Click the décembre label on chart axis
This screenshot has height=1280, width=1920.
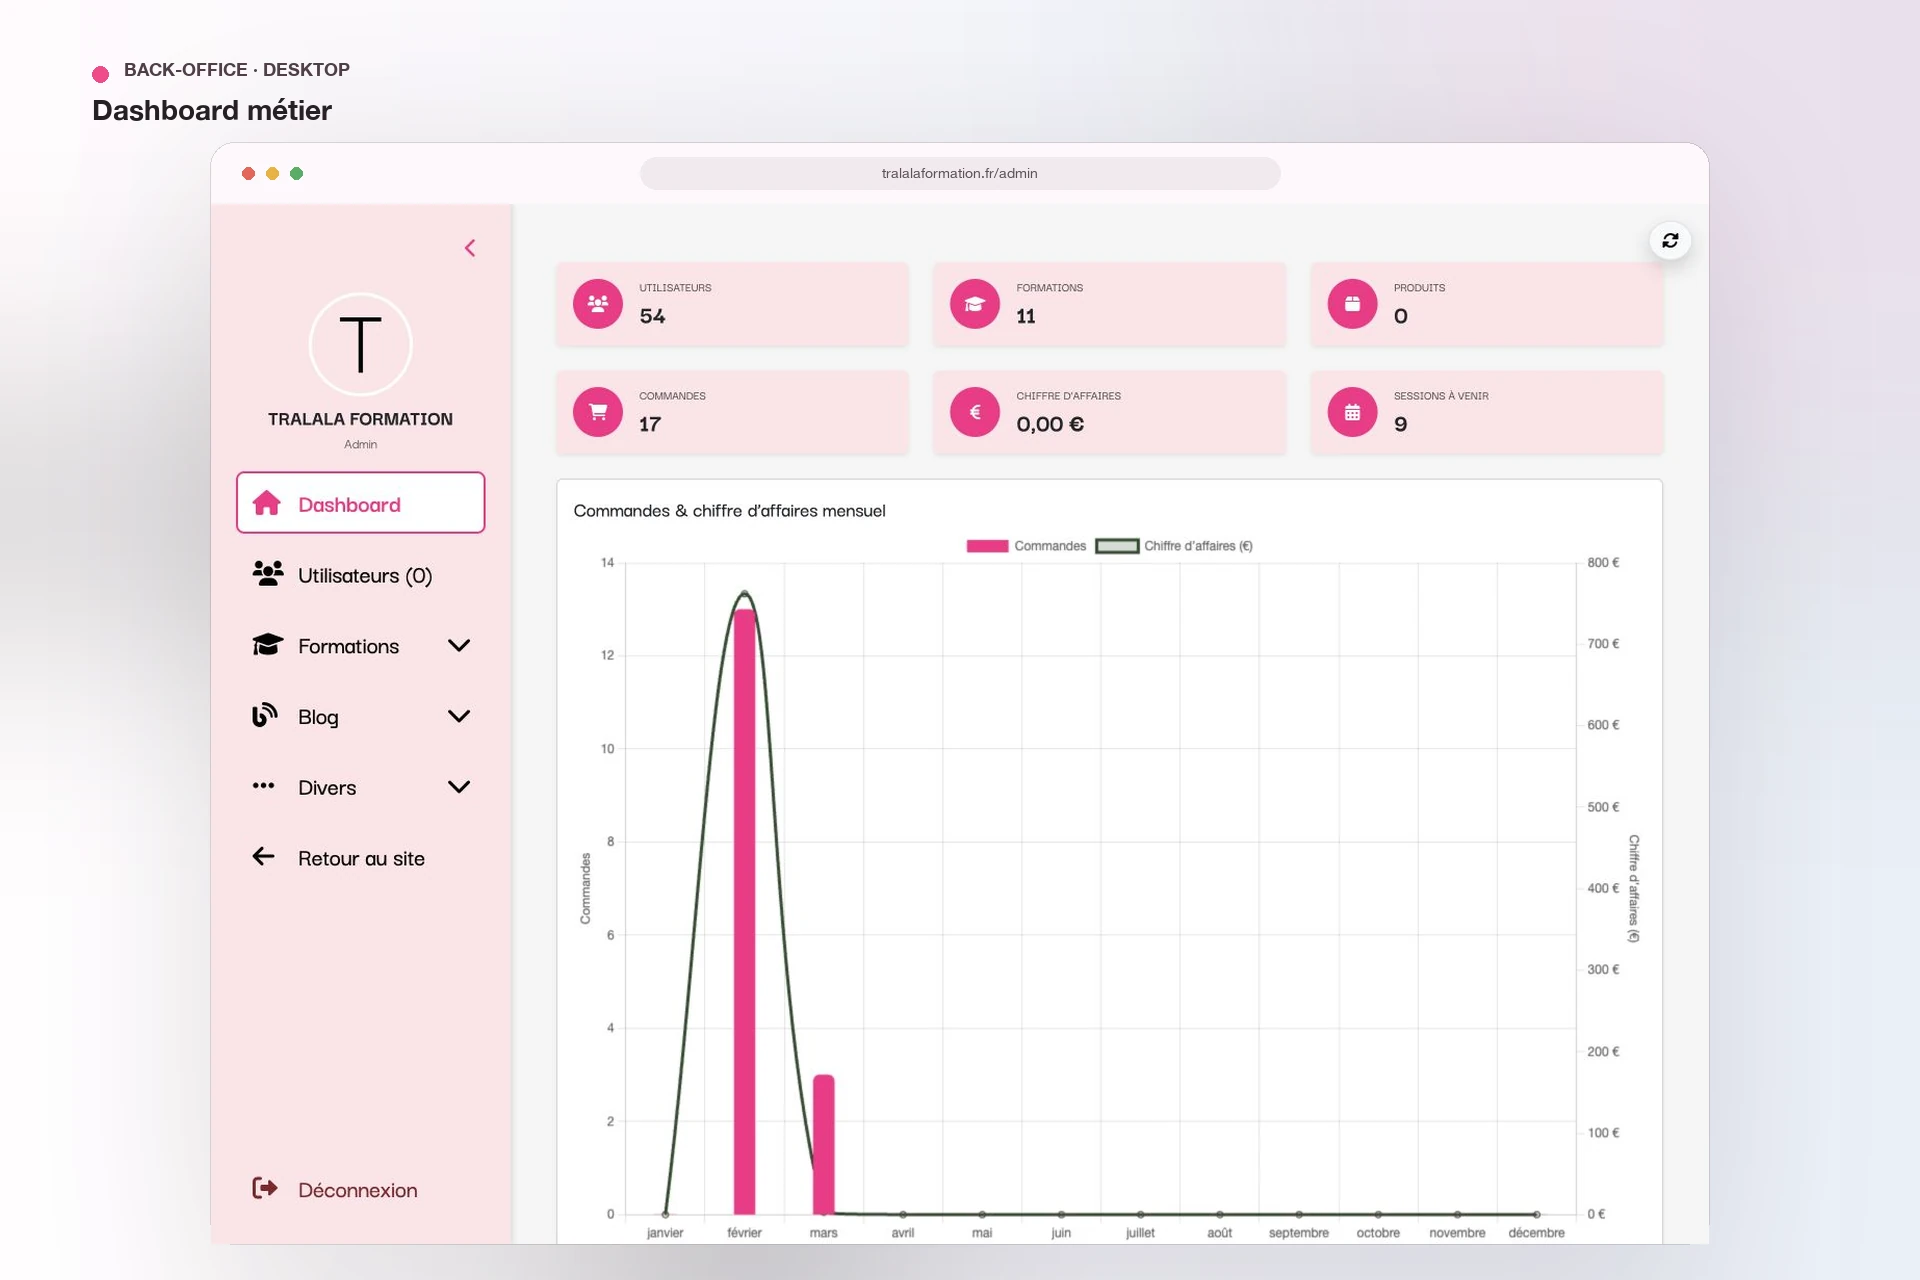coord(1536,1233)
